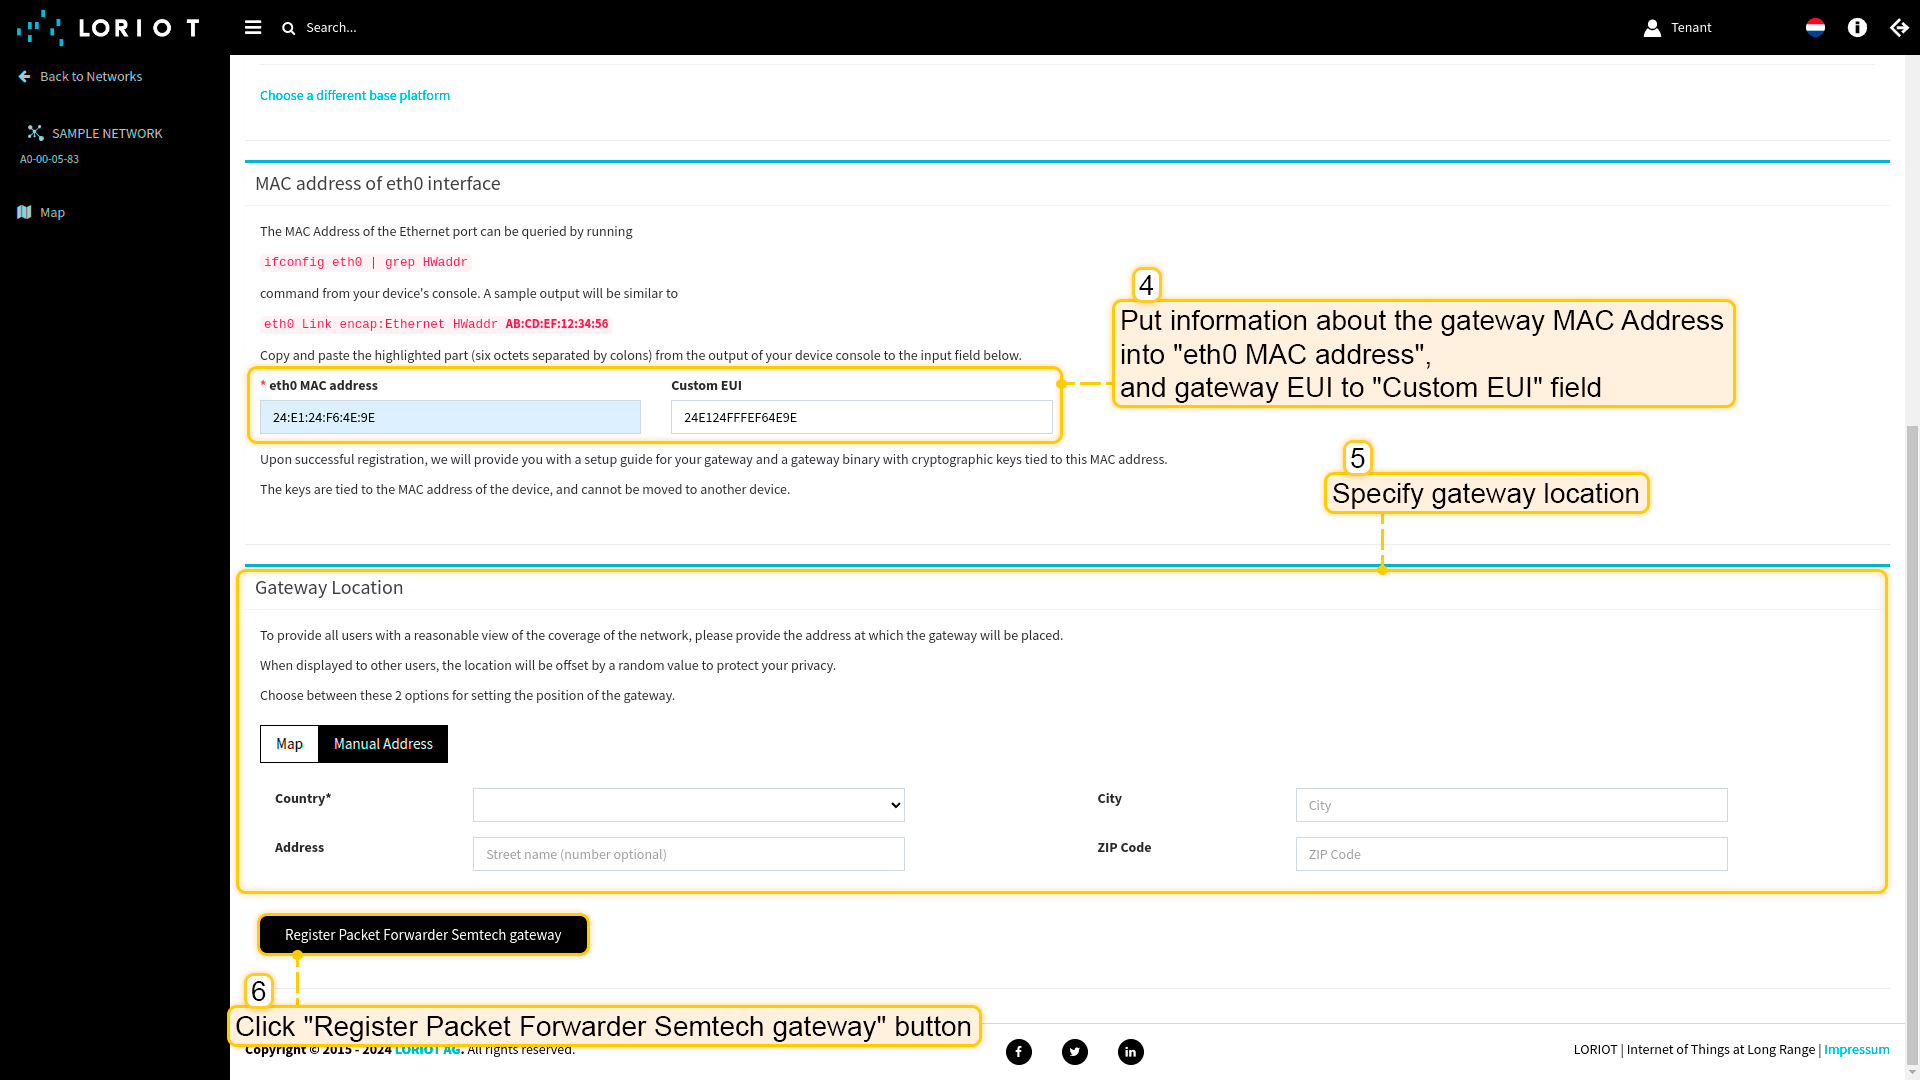Click the Dutch flag language selector
This screenshot has width=1920, height=1080.
pos(1816,27)
